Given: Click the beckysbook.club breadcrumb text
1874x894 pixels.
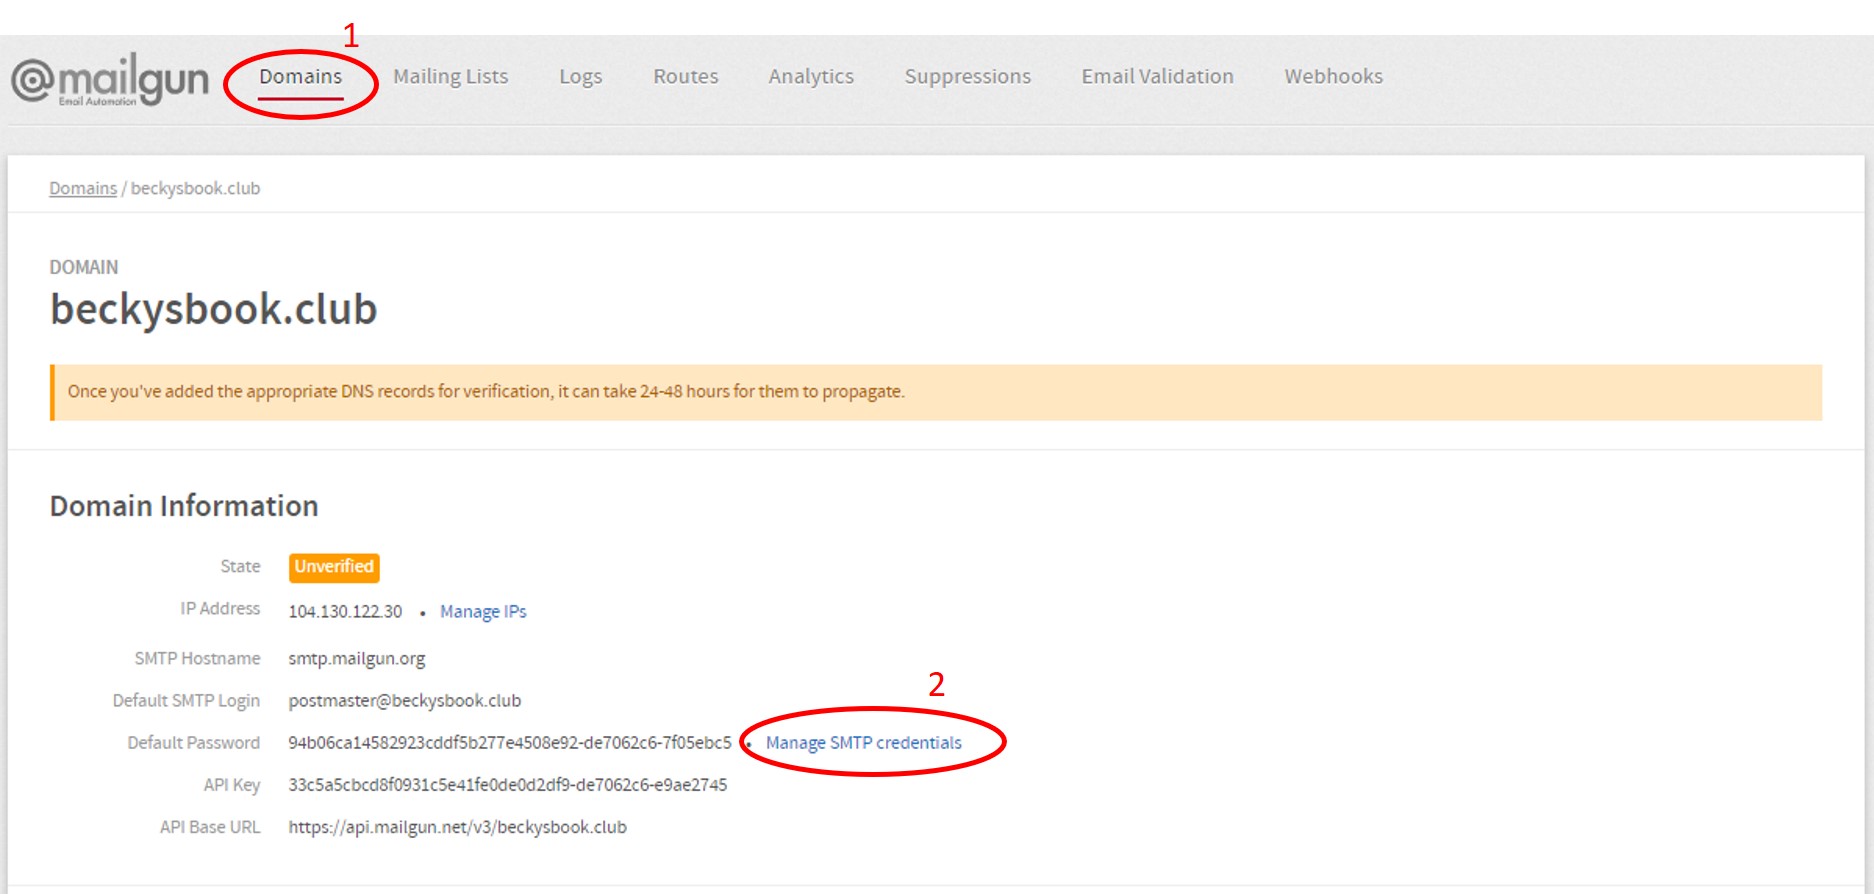Looking at the screenshot, I should tap(196, 188).
